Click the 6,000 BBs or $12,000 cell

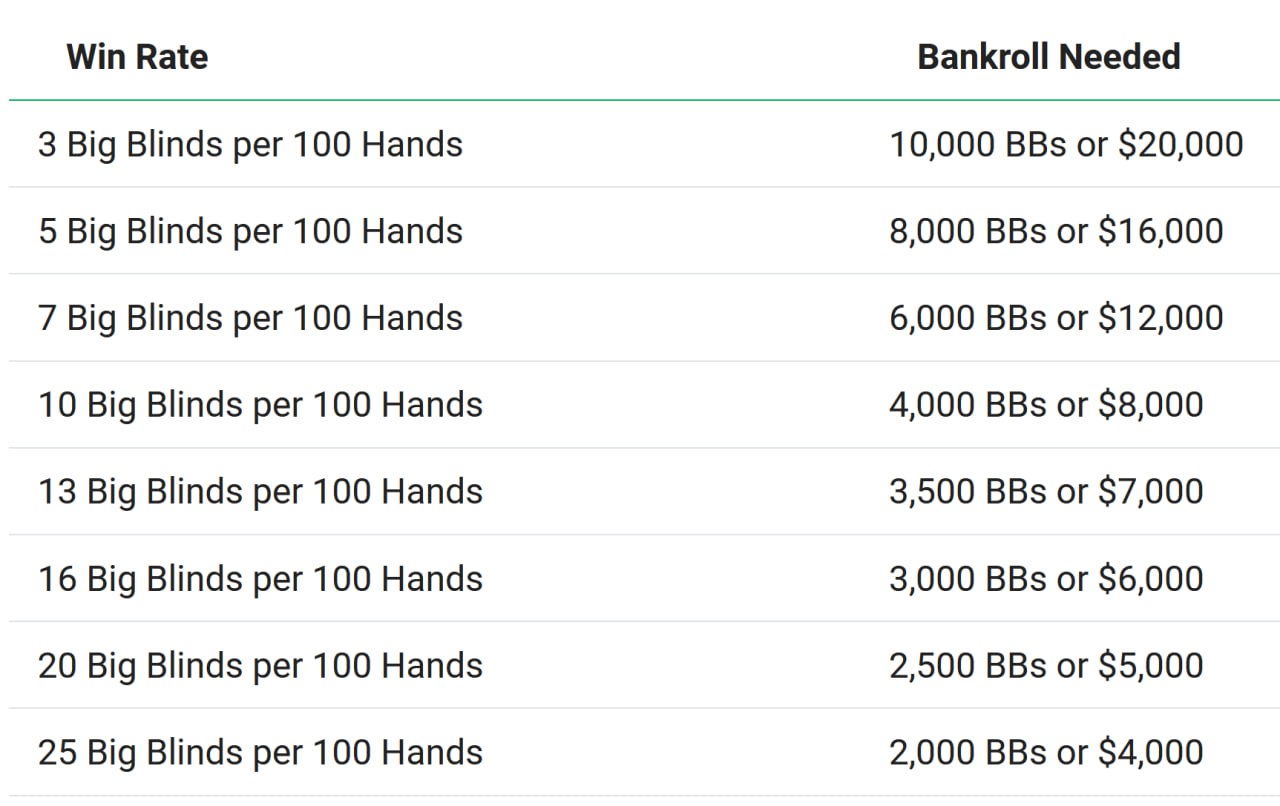(x=1056, y=318)
